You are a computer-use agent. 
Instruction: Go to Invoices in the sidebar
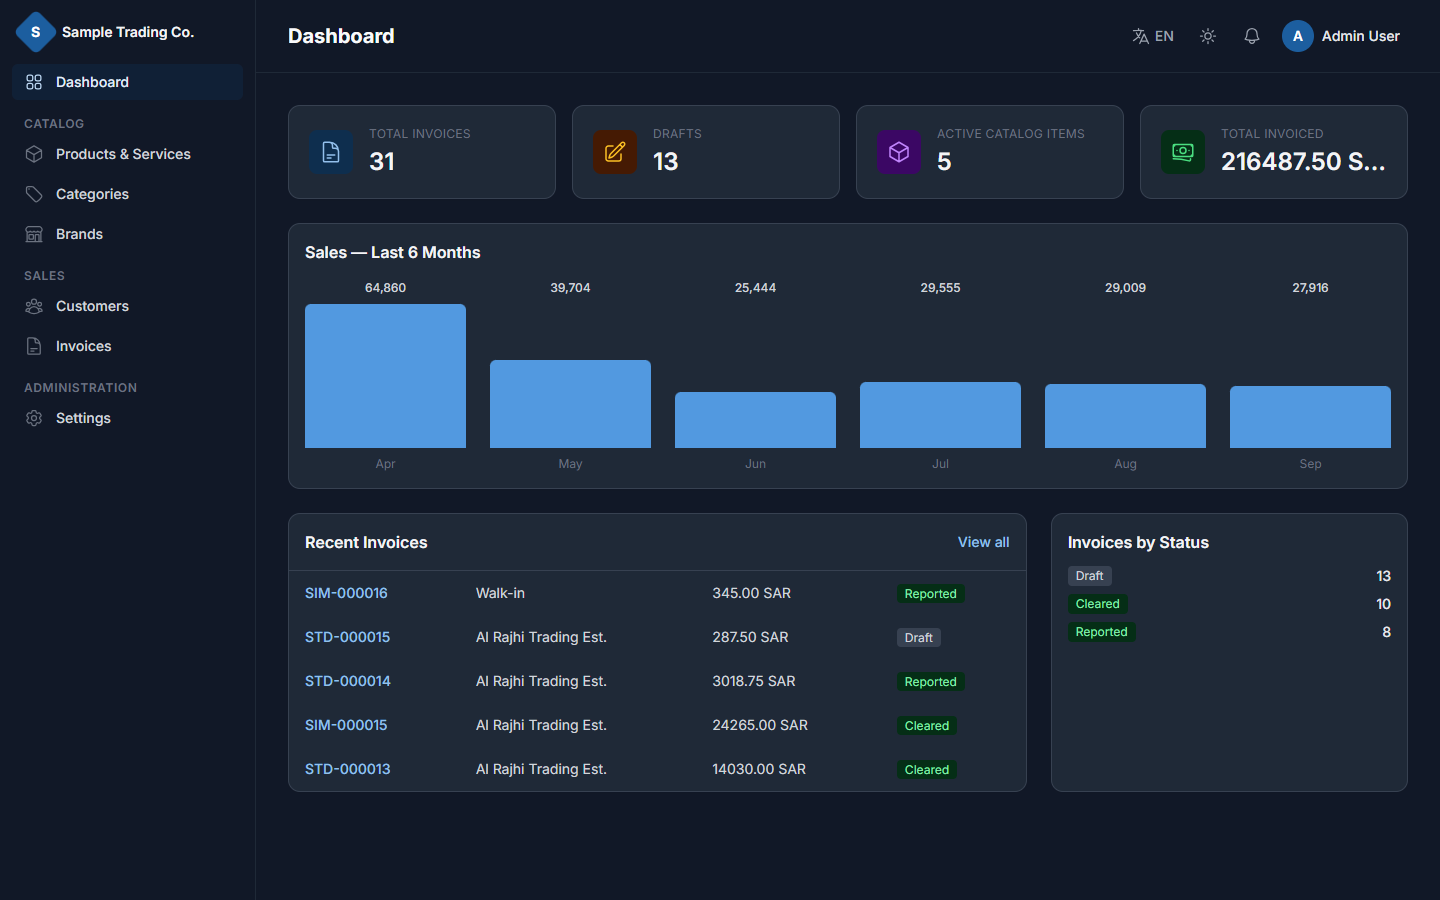[127, 346]
